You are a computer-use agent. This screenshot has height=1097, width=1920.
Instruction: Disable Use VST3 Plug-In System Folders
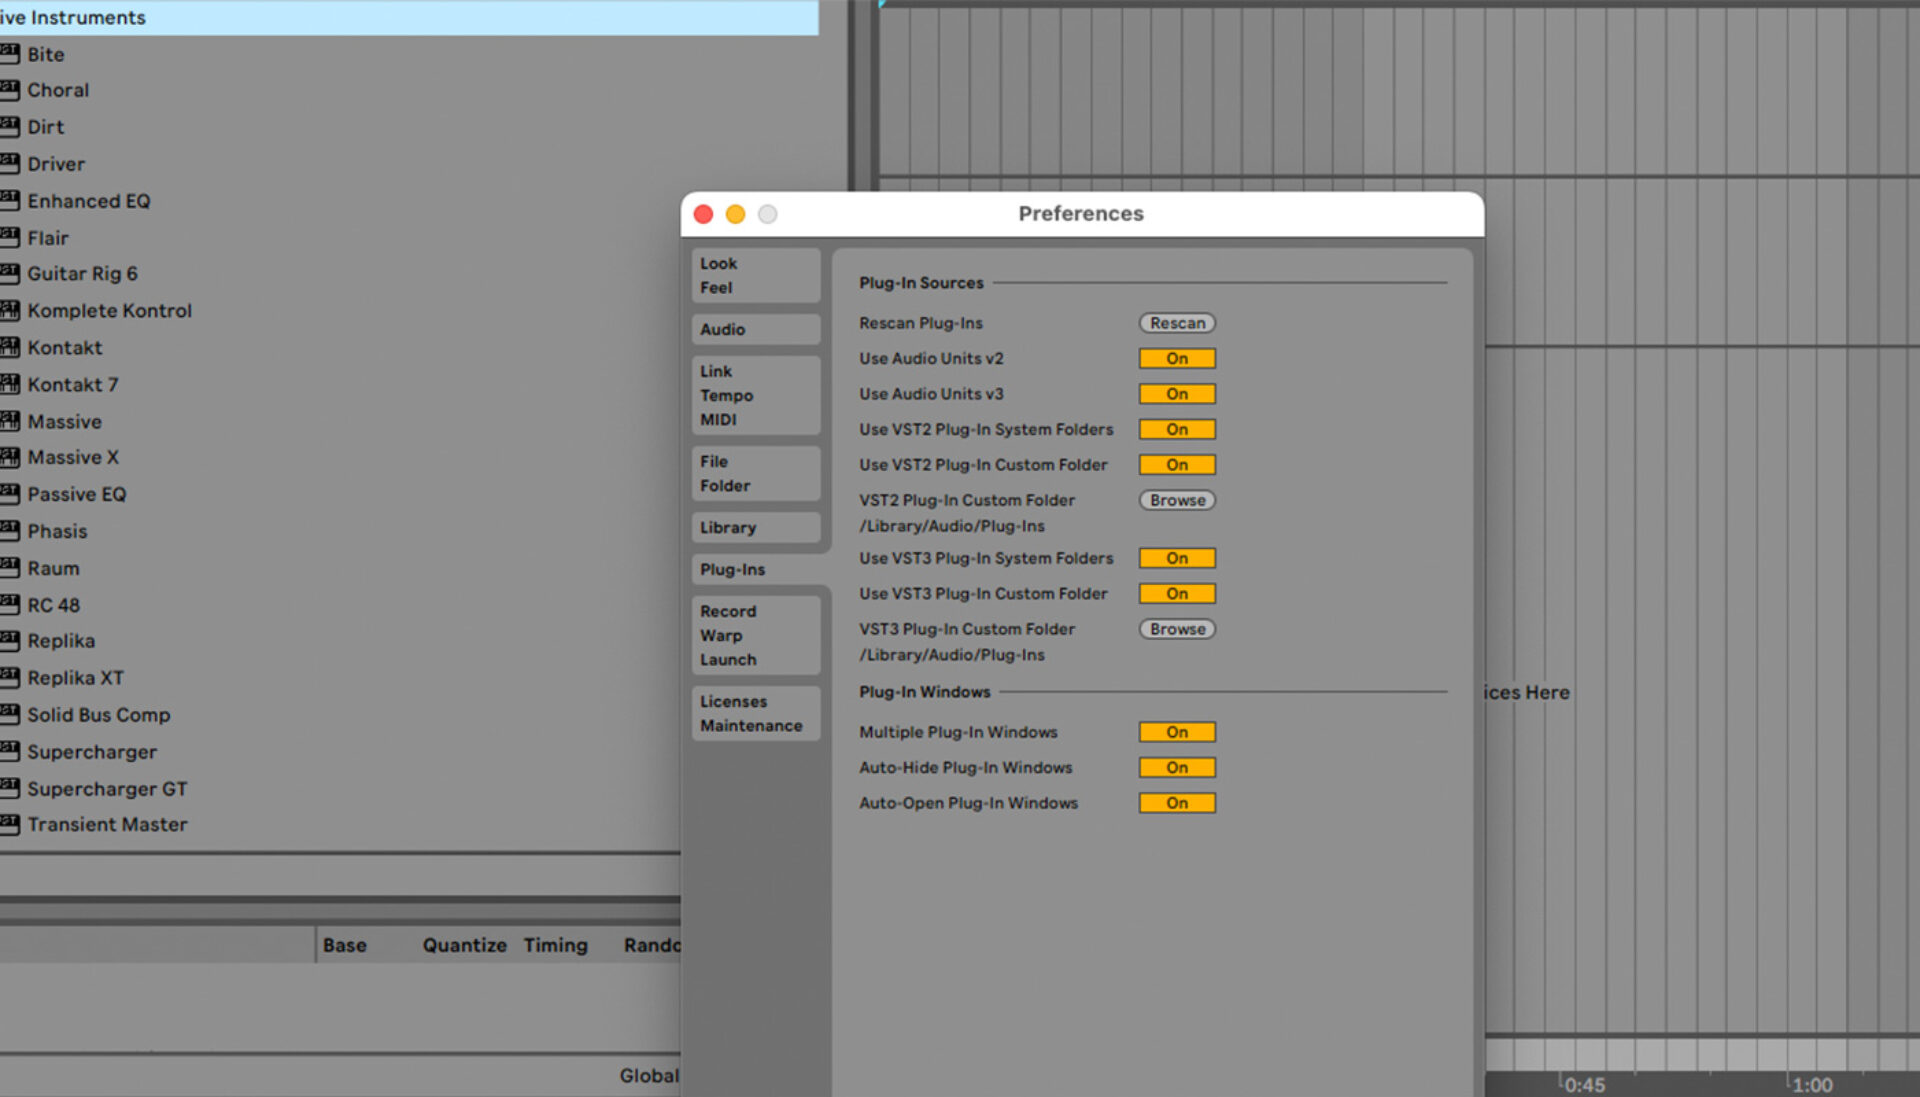click(x=1176, y=558)
